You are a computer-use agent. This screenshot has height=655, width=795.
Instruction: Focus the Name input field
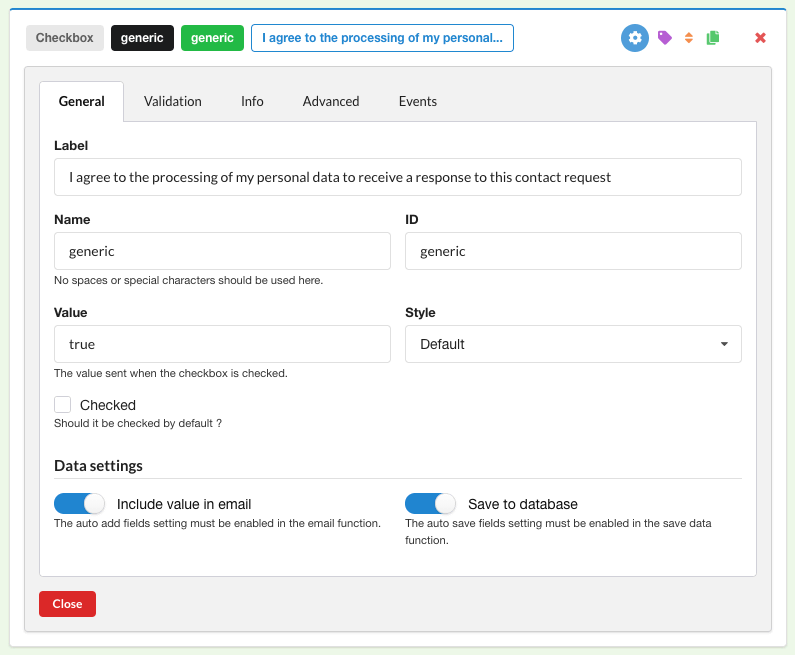(222, 251)
